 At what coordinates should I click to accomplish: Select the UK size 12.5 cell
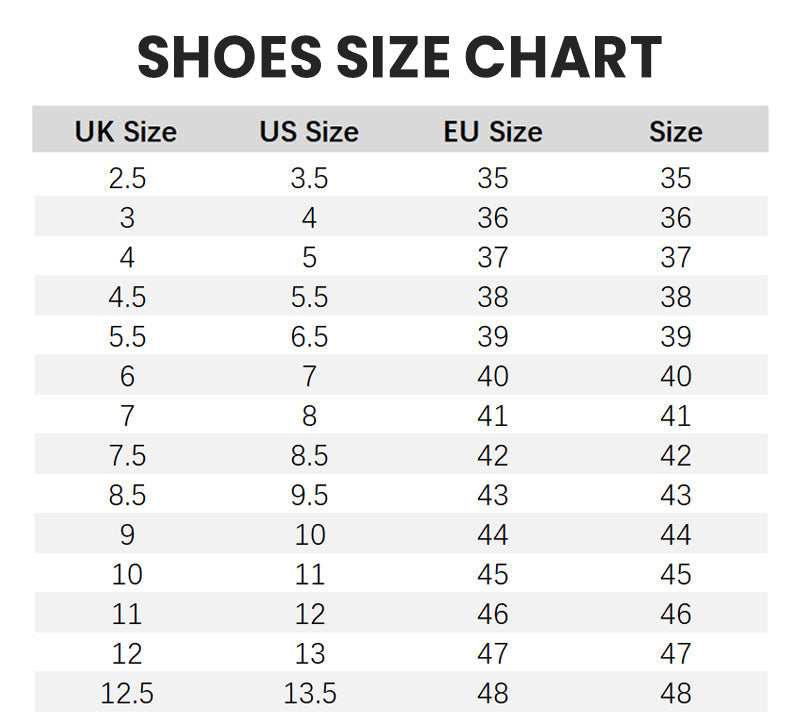click(x=127, y=693)
